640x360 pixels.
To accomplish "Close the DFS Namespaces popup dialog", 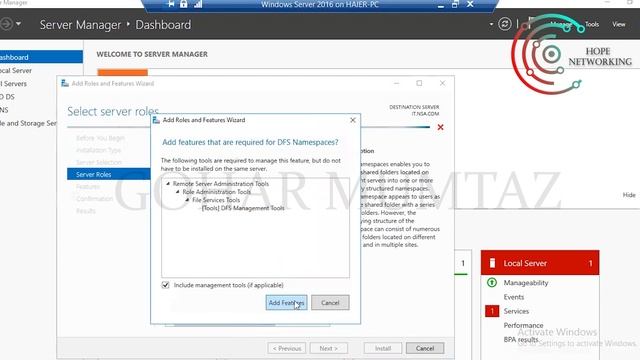I will click(x=353, y=120).
